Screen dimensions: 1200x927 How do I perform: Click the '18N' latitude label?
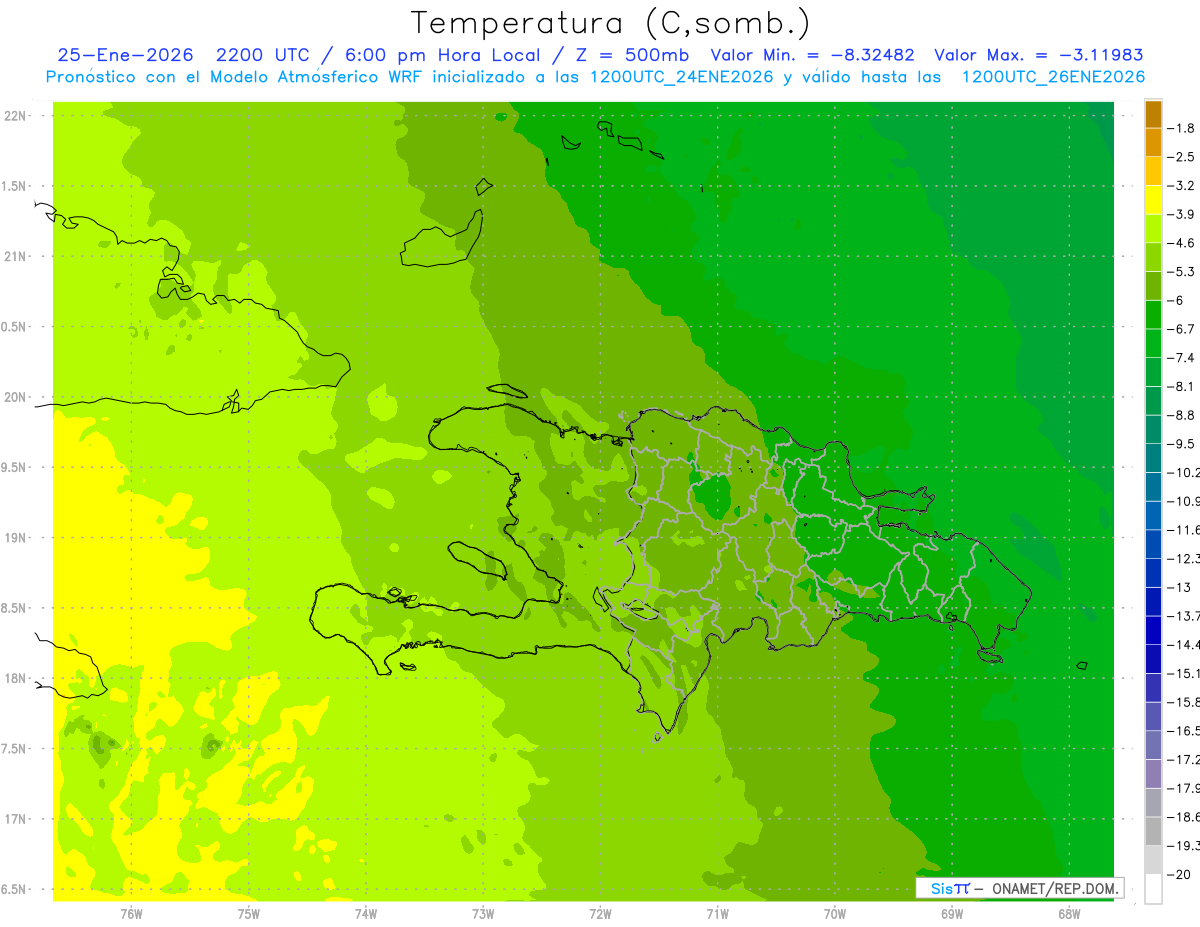pyautogui.click(x=15, y=678)
